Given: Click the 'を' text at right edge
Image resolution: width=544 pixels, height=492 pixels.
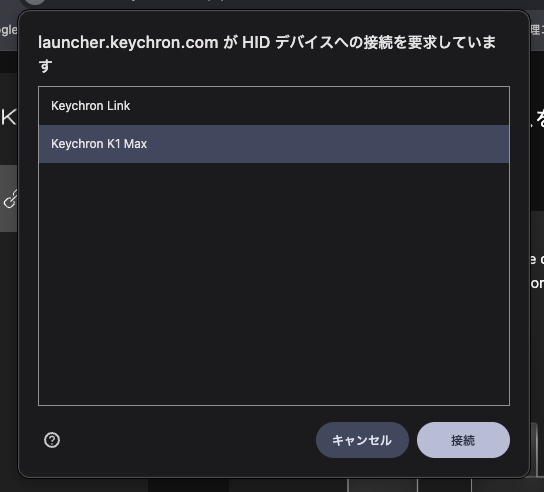Looking at the screenshot, I should click(x=540, y=119).
